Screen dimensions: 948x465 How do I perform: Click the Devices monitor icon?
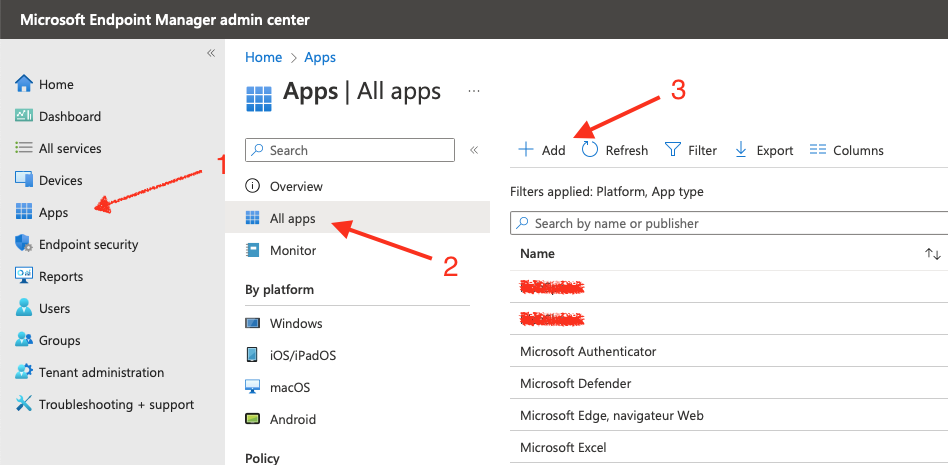[x=24, y=180]
